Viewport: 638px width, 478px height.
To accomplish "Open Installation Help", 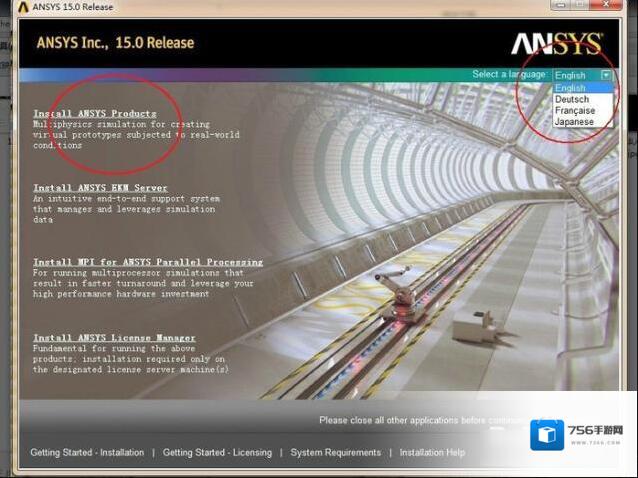I will tap(432, 452).
